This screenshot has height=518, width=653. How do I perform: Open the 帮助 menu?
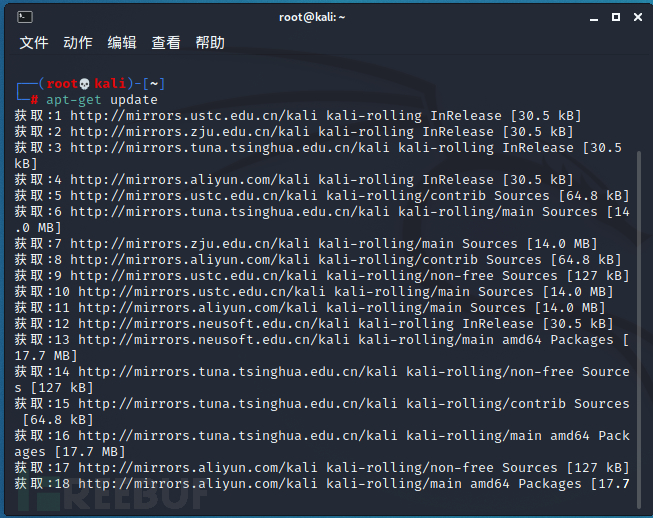click(x=210, y=42)
